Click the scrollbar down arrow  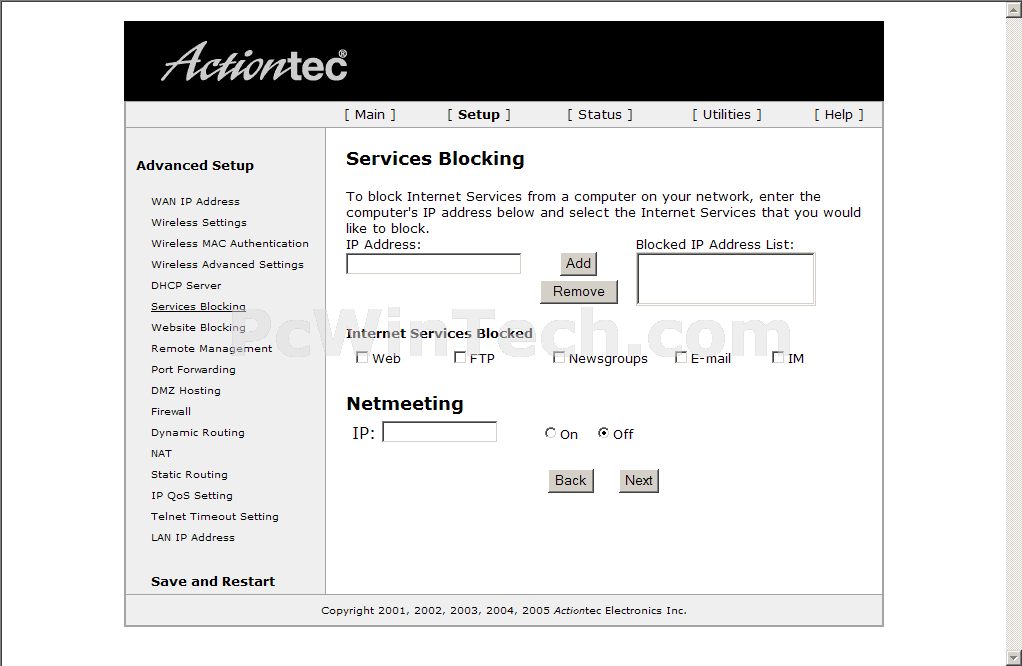pos(1014,658)
